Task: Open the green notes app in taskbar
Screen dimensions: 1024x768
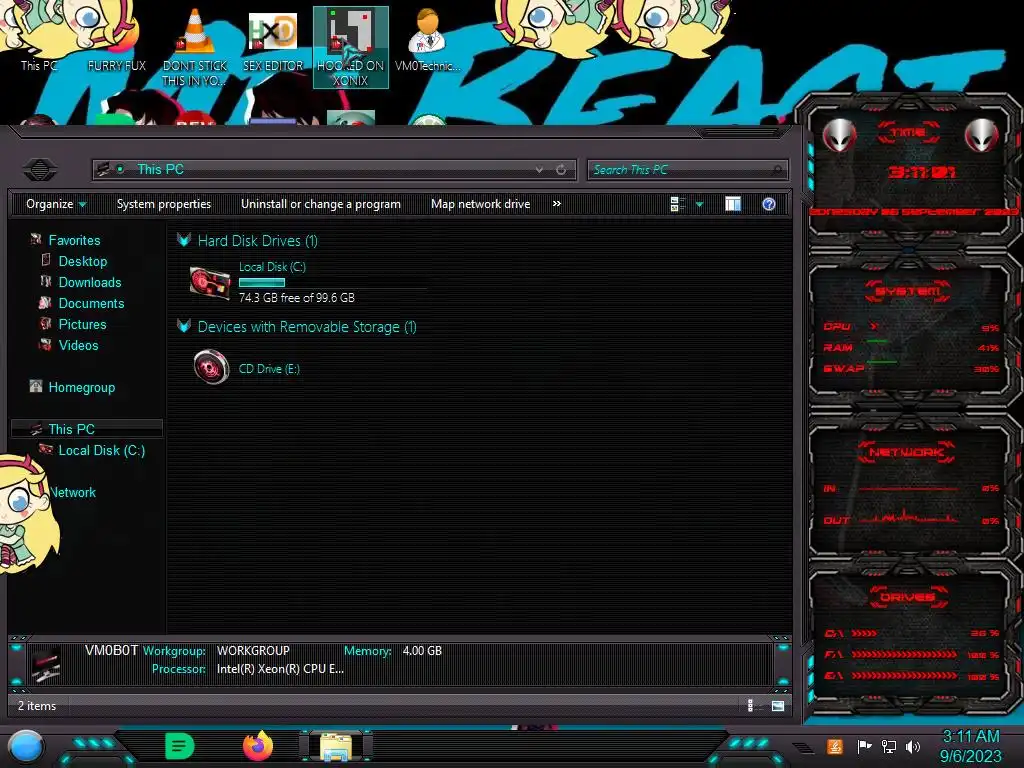Action: [x=180, y=746]
